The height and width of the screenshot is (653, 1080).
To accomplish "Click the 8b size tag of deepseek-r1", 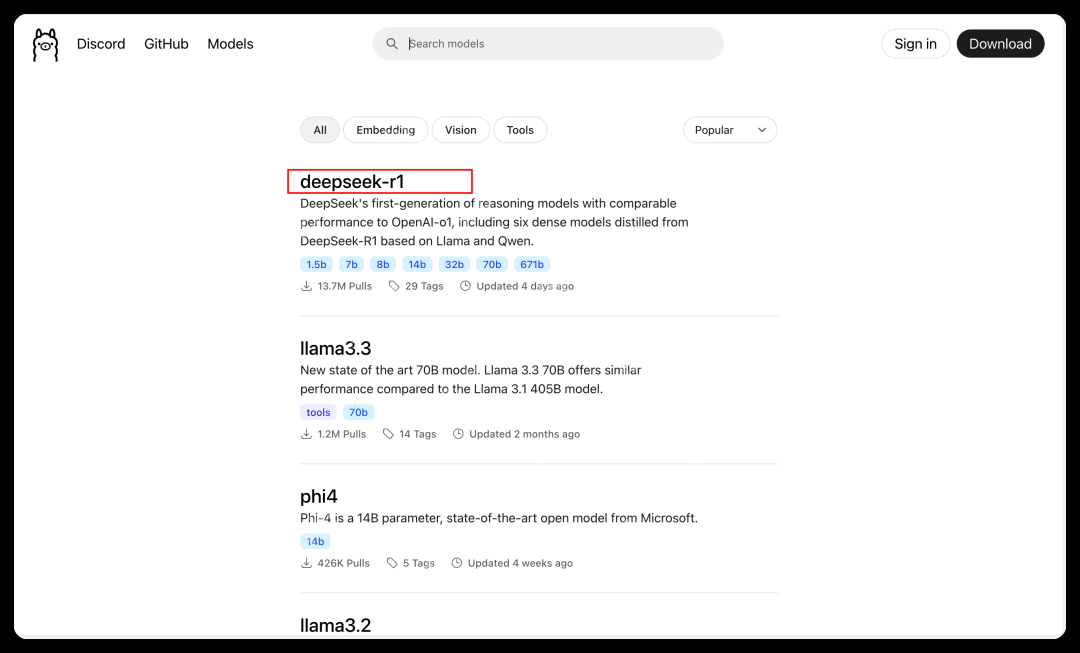I will pyautogui.click(x=383, y=265).
